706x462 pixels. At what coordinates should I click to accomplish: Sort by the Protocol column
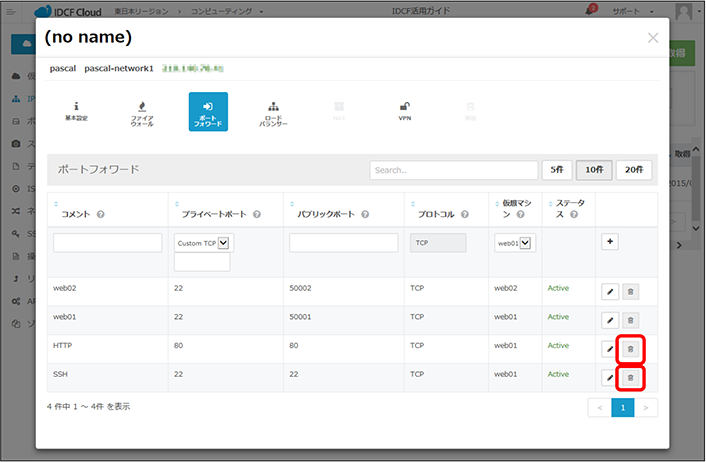(412, 204)
